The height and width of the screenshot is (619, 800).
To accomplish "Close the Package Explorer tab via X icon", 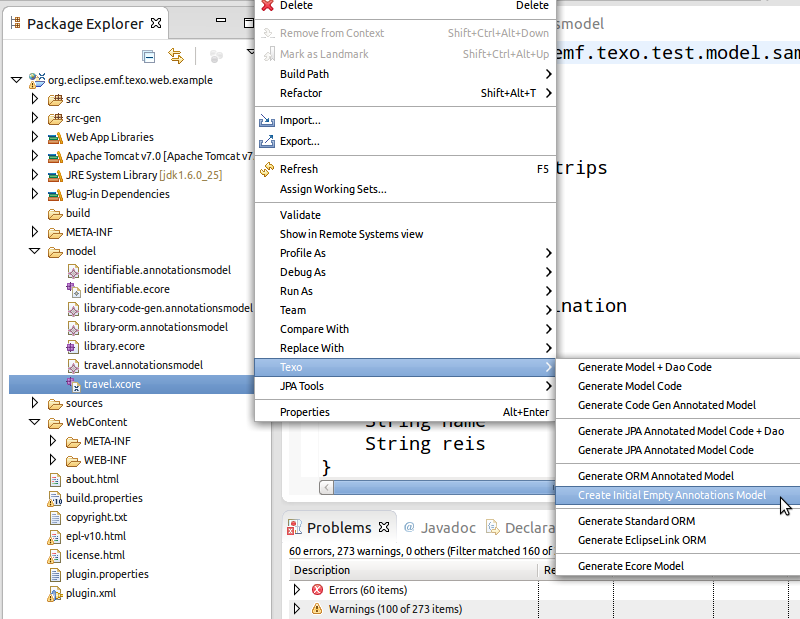I will click(x=156, y=23).
